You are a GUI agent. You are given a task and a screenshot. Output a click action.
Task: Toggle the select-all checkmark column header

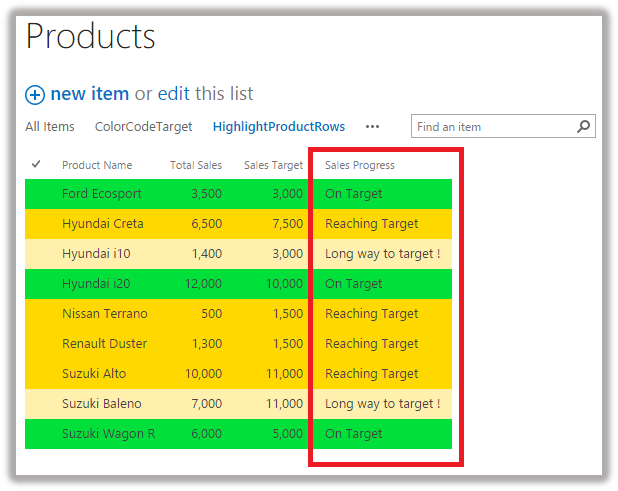(x=36, y=164)
